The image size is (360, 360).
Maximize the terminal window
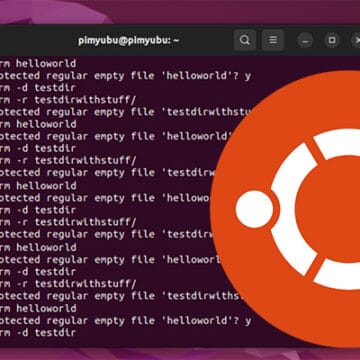click(332, 41)
